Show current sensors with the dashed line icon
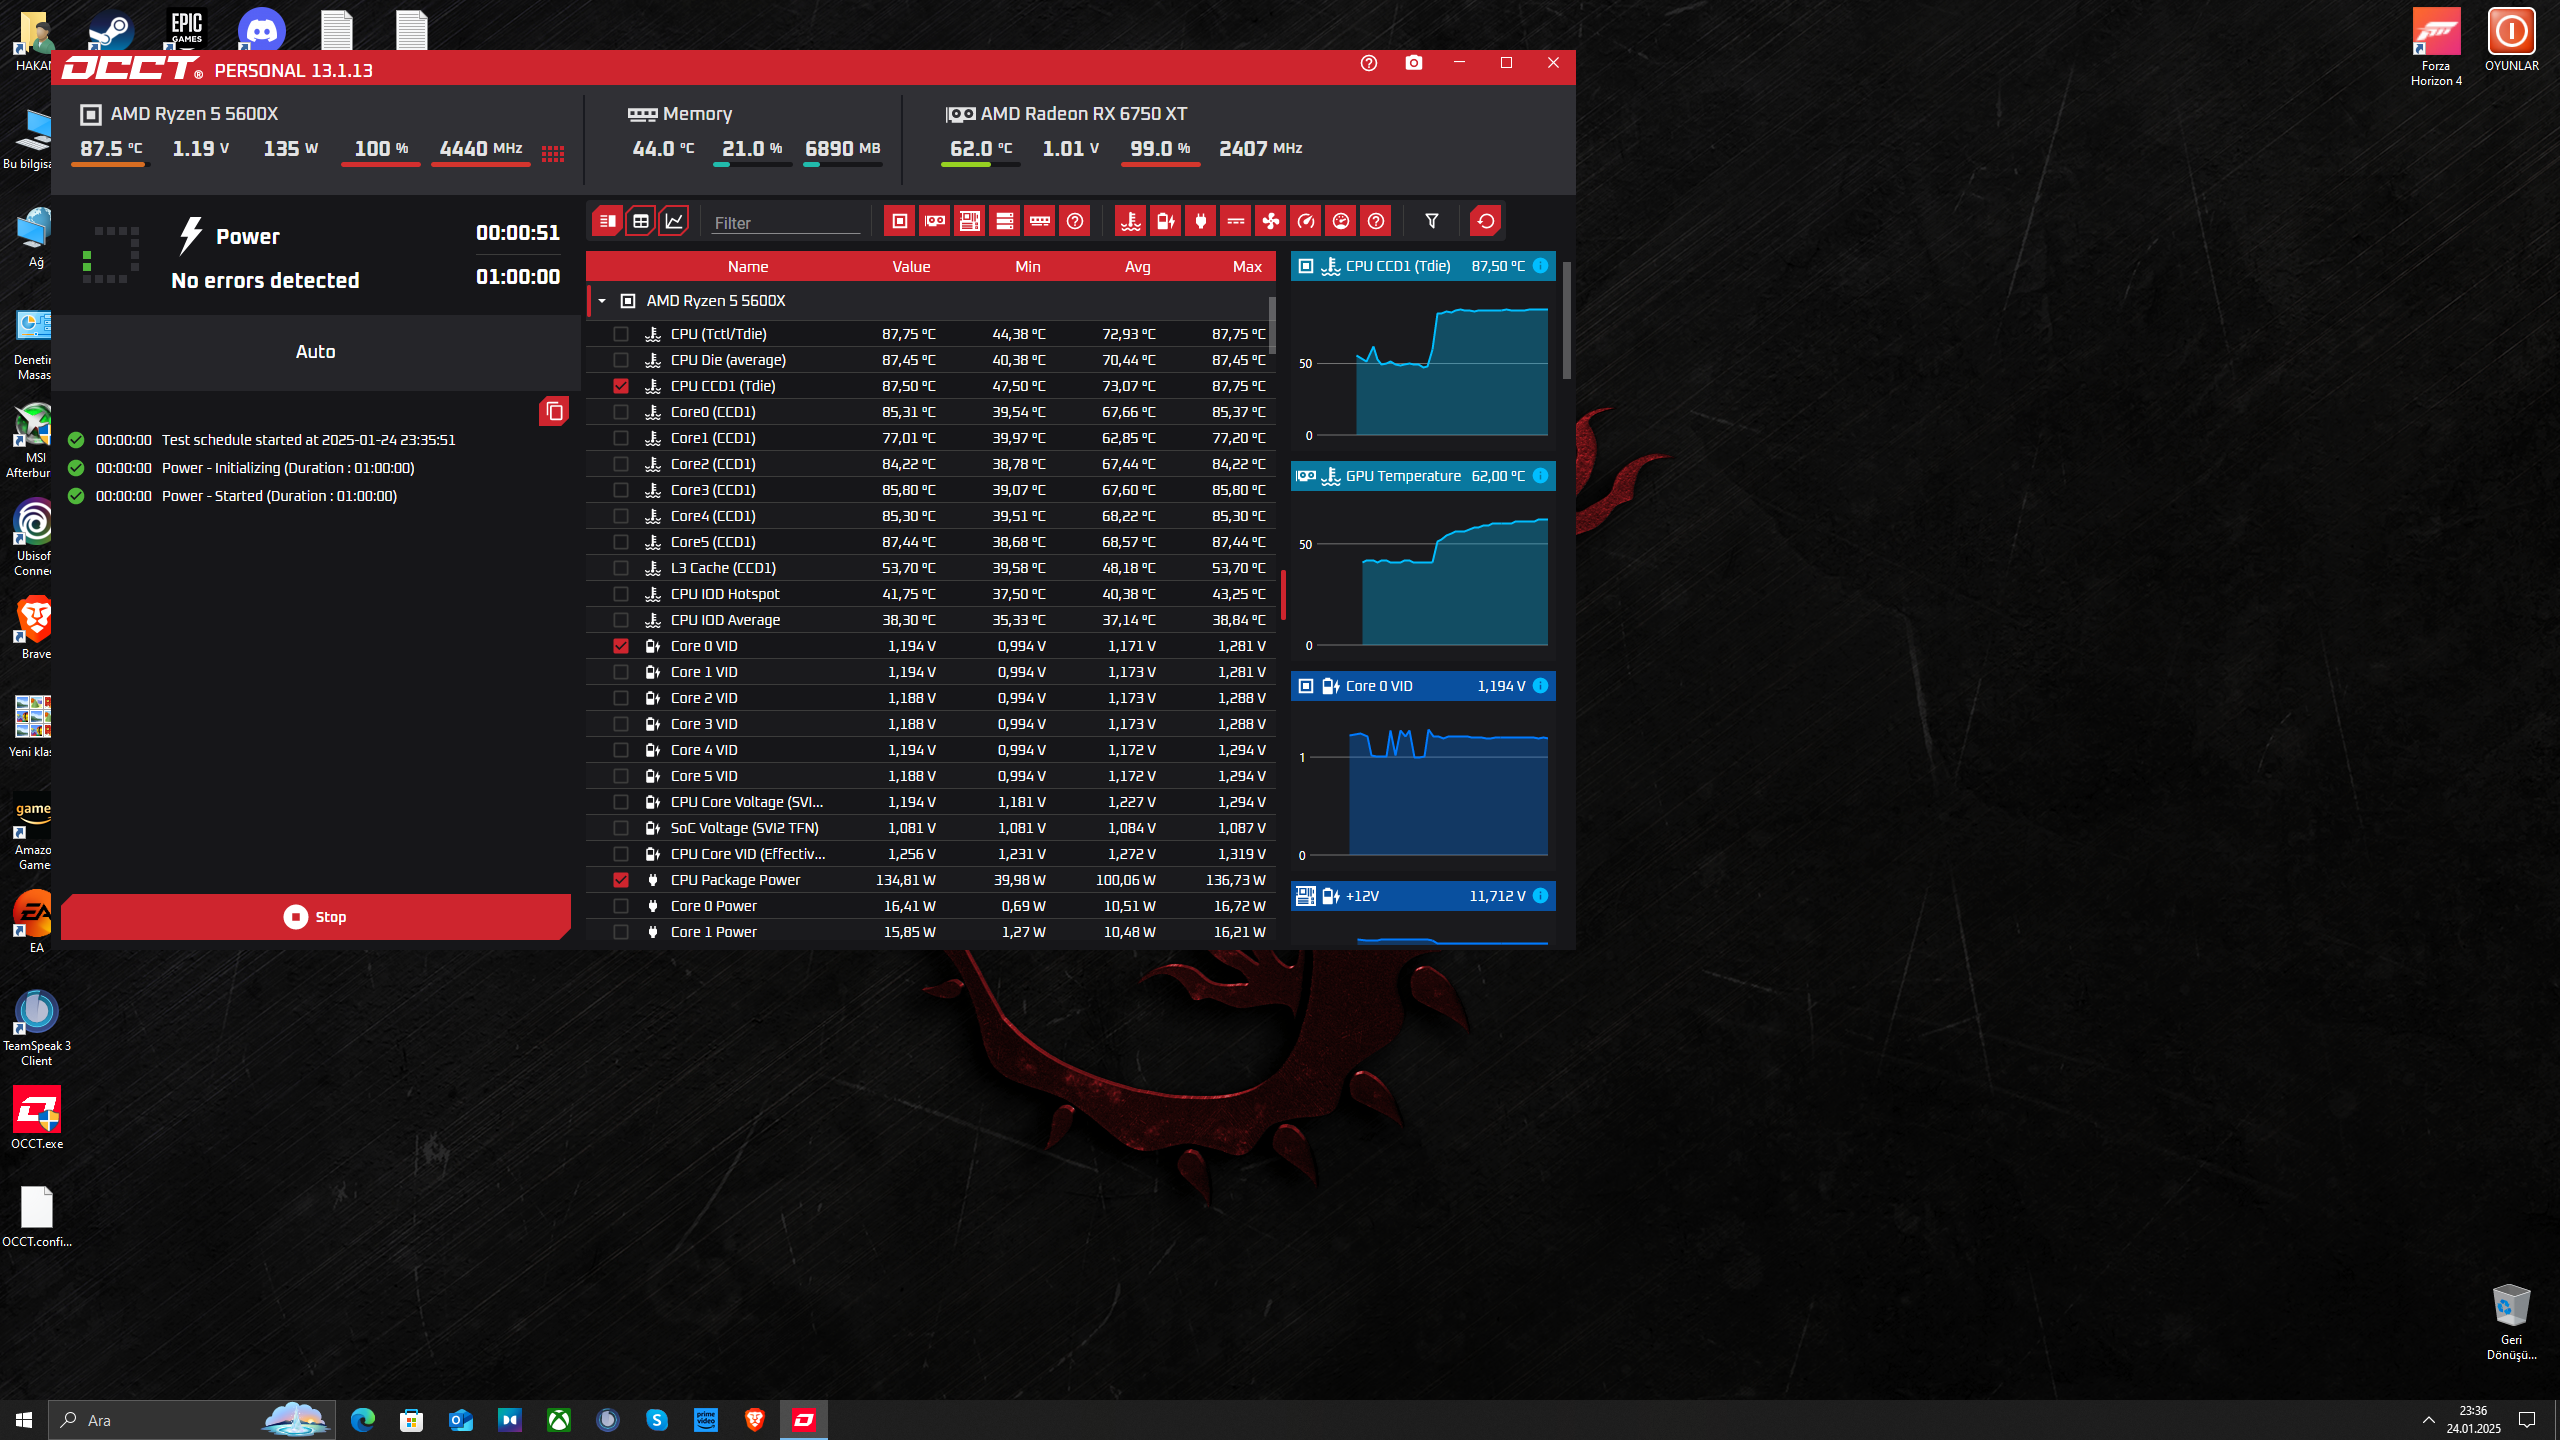Screen dimensions: 2560x1440 1236,221
